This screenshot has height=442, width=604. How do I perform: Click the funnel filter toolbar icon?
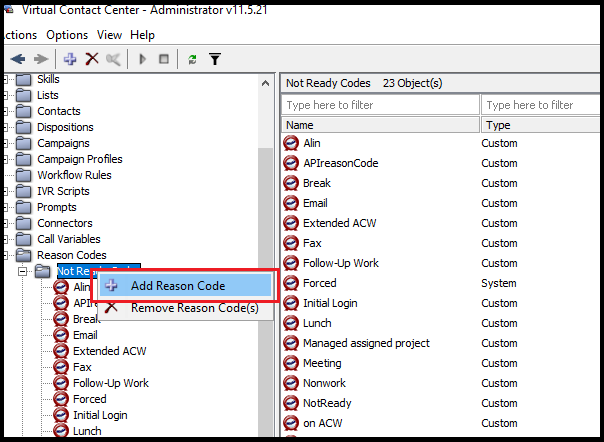coord(215,59)
